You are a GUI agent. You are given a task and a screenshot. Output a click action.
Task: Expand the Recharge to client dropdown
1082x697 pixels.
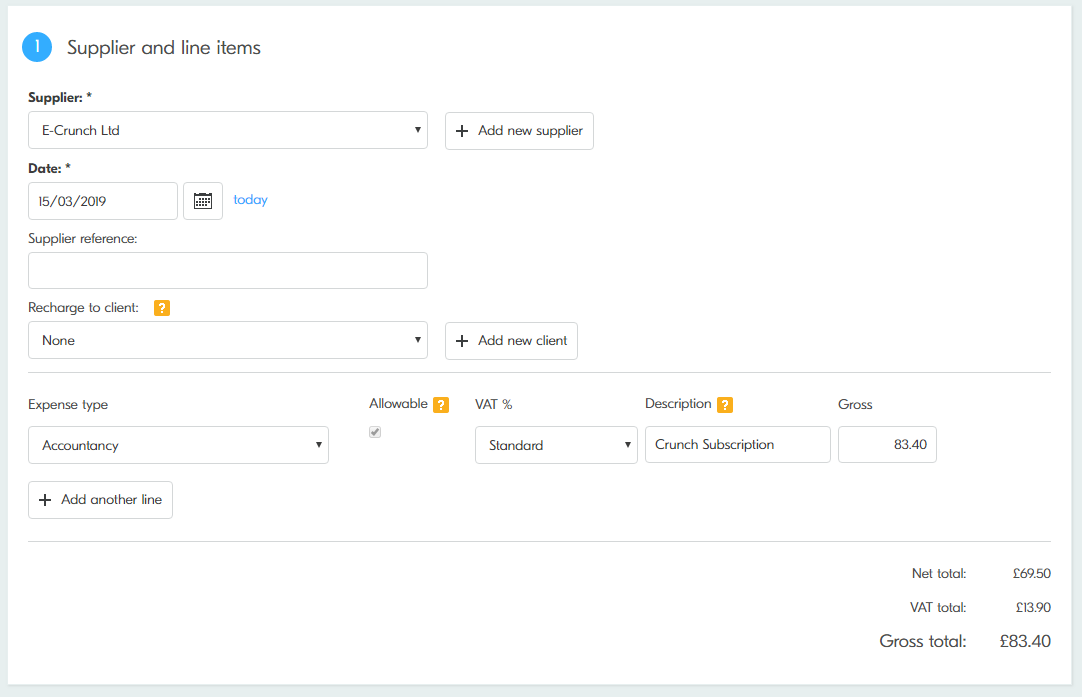[228, 340]
